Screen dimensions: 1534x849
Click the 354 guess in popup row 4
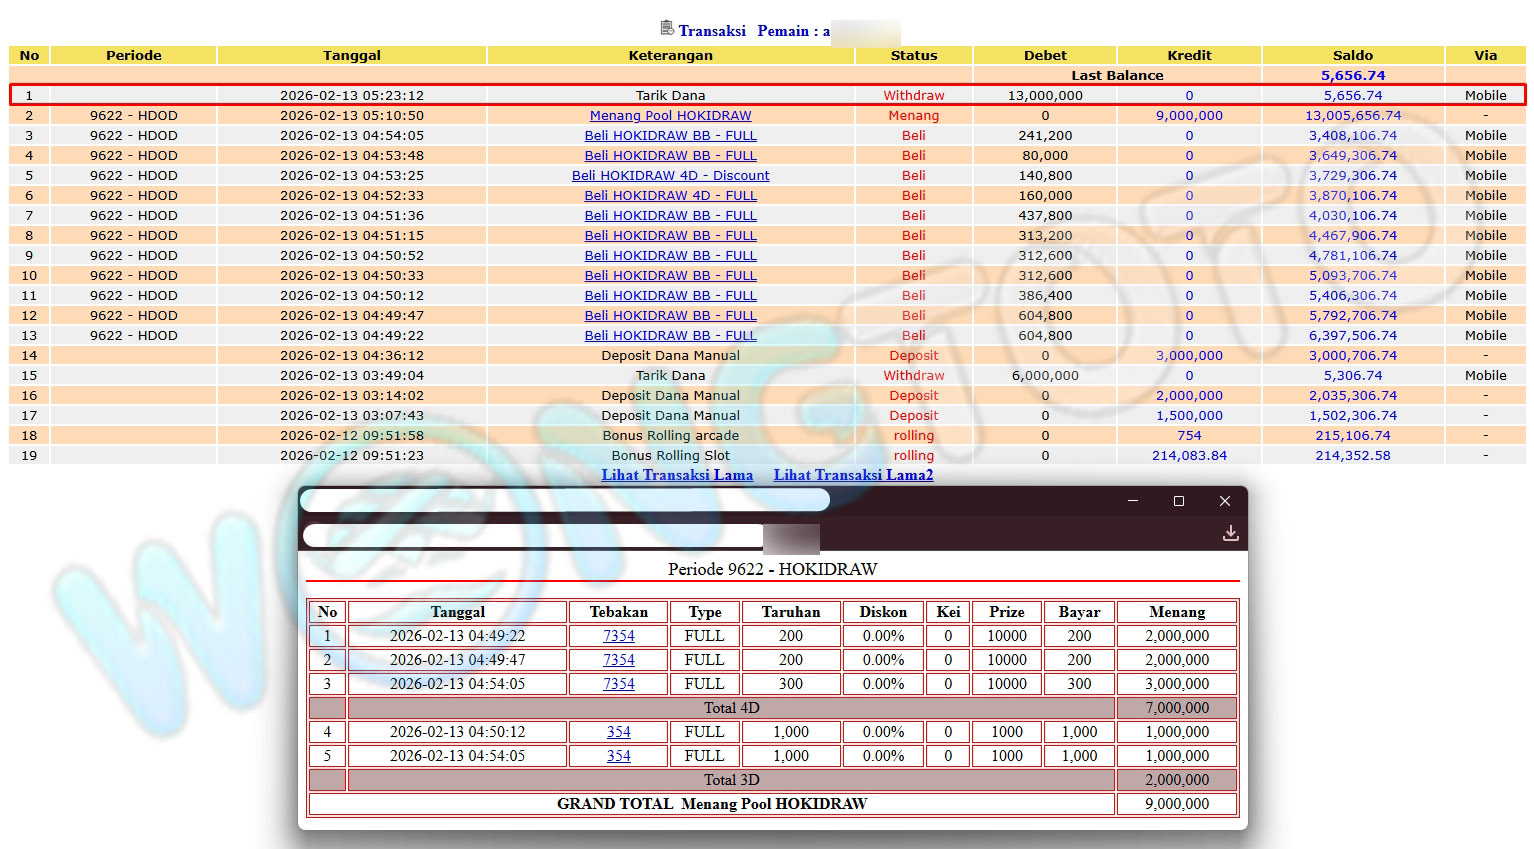(x=618, y=732)
